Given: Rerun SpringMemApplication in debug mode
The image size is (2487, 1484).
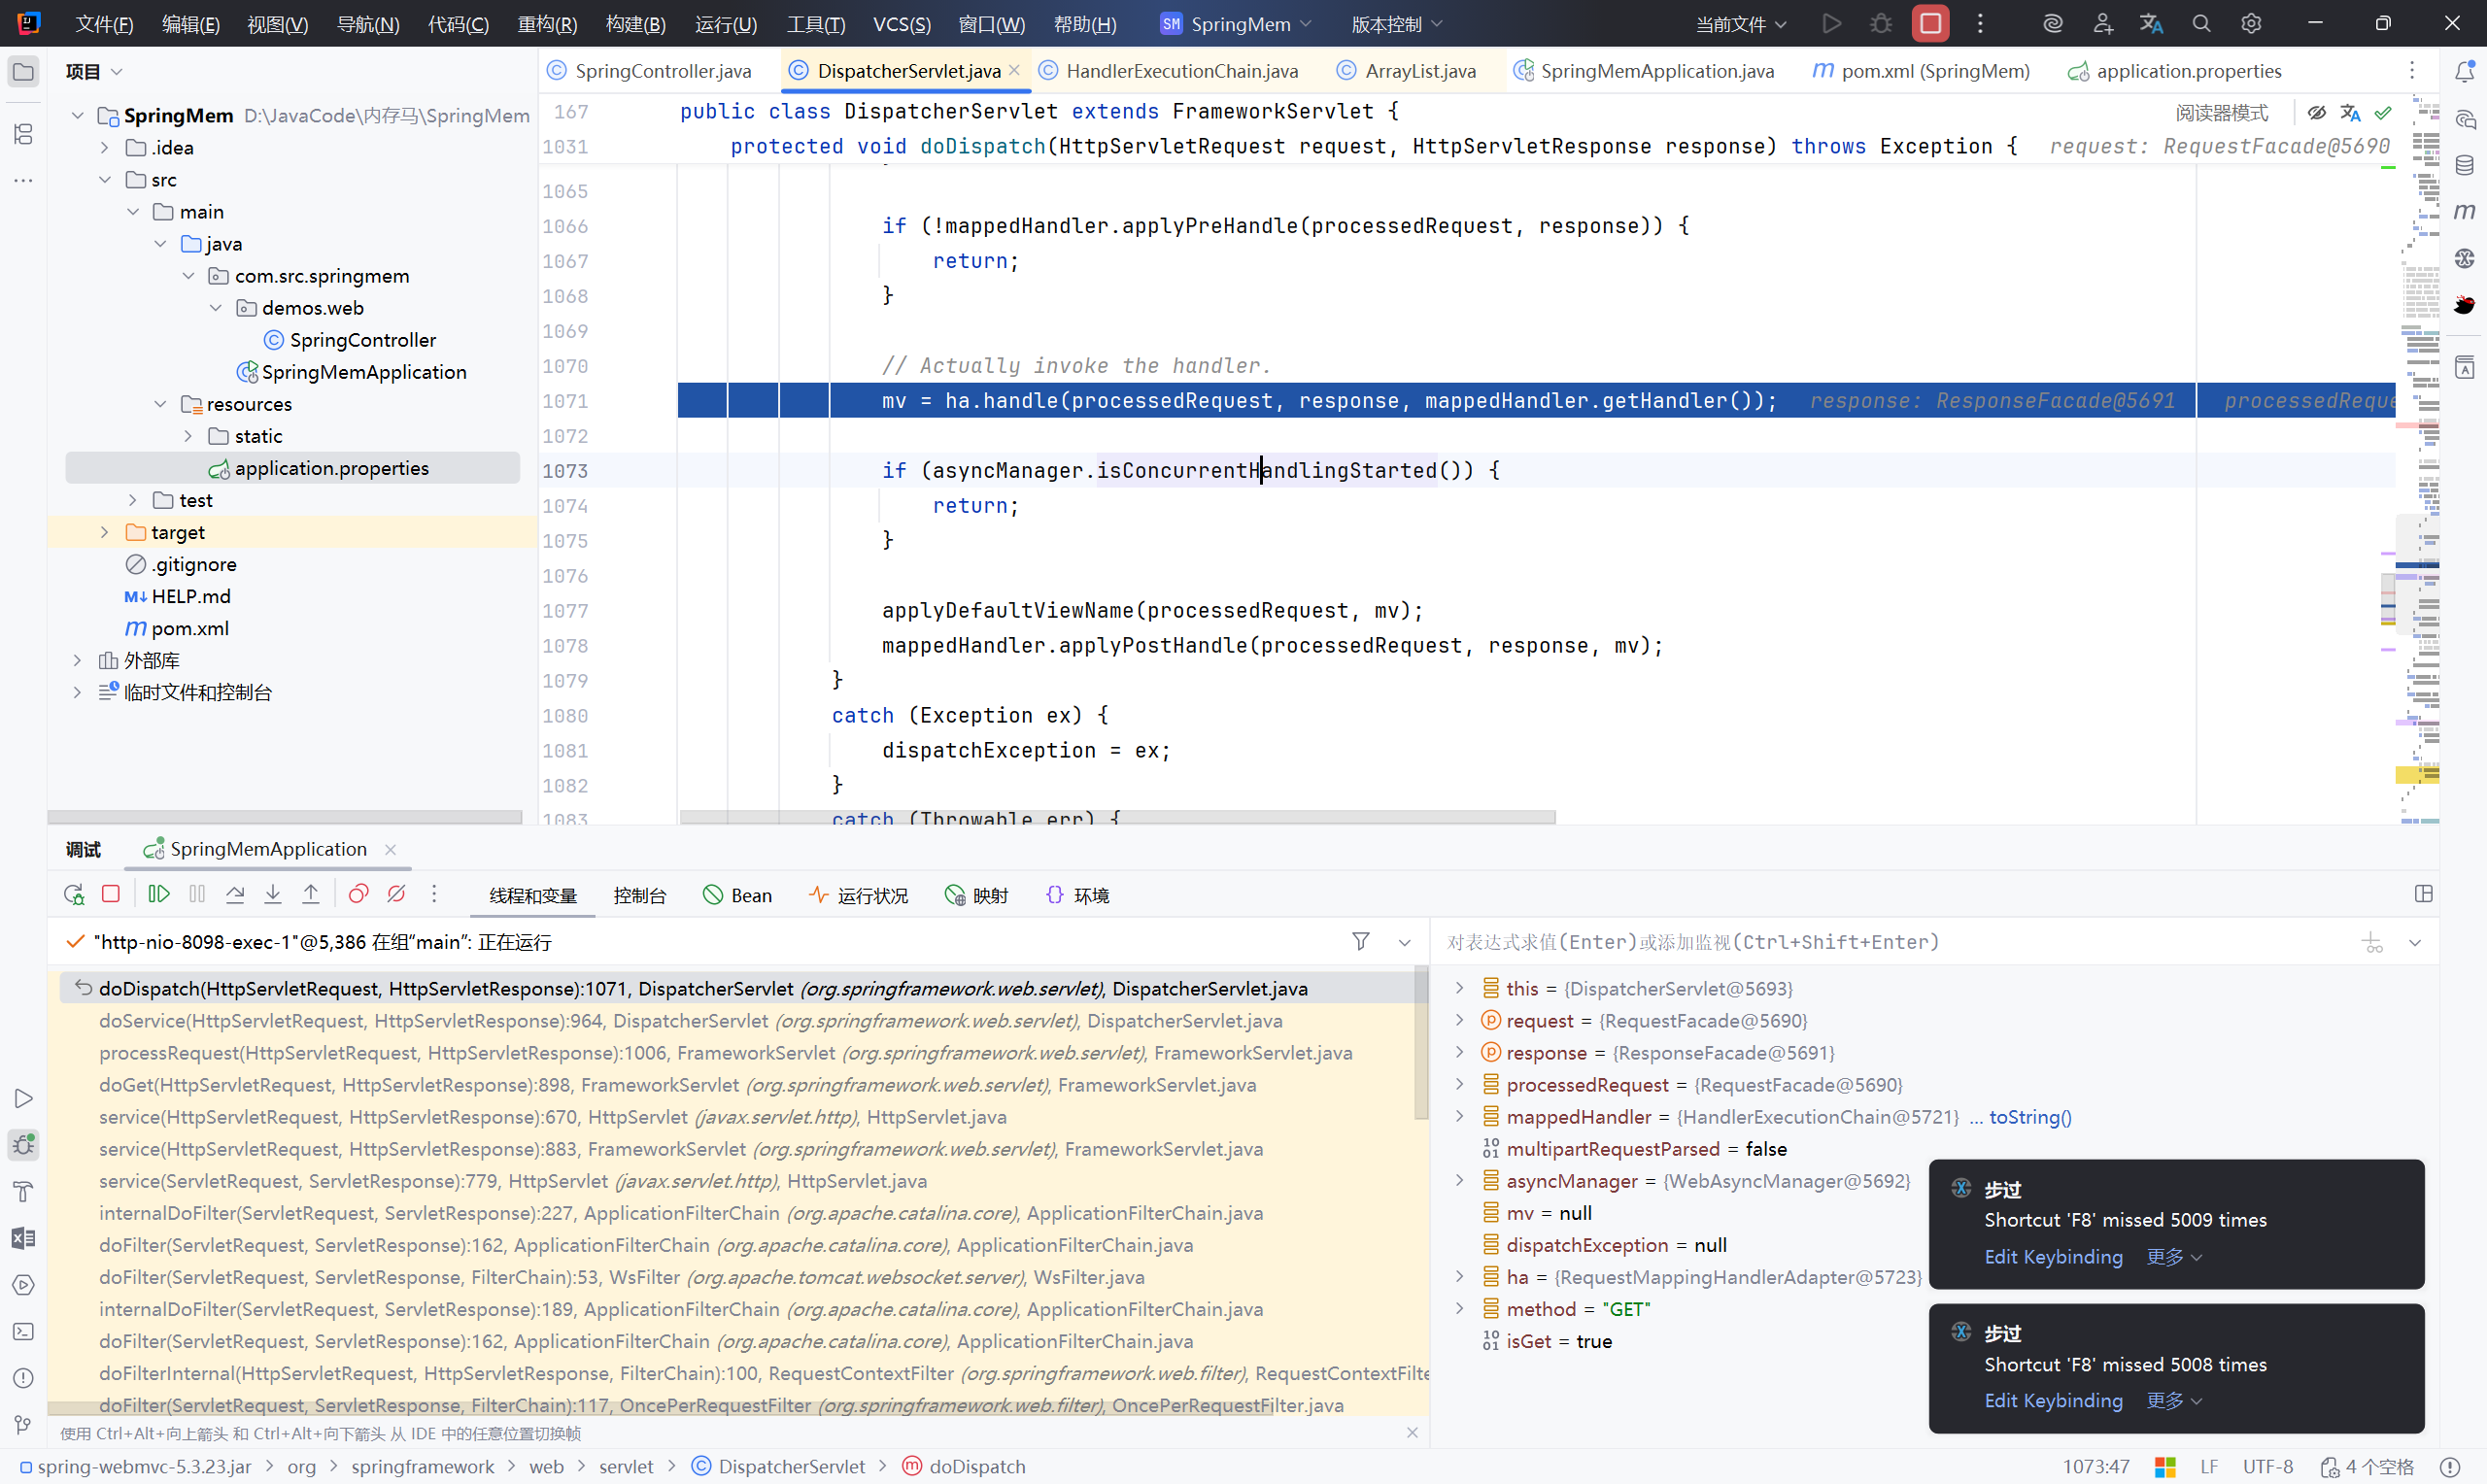Looking at the screenshot, I should coord(73,894).
